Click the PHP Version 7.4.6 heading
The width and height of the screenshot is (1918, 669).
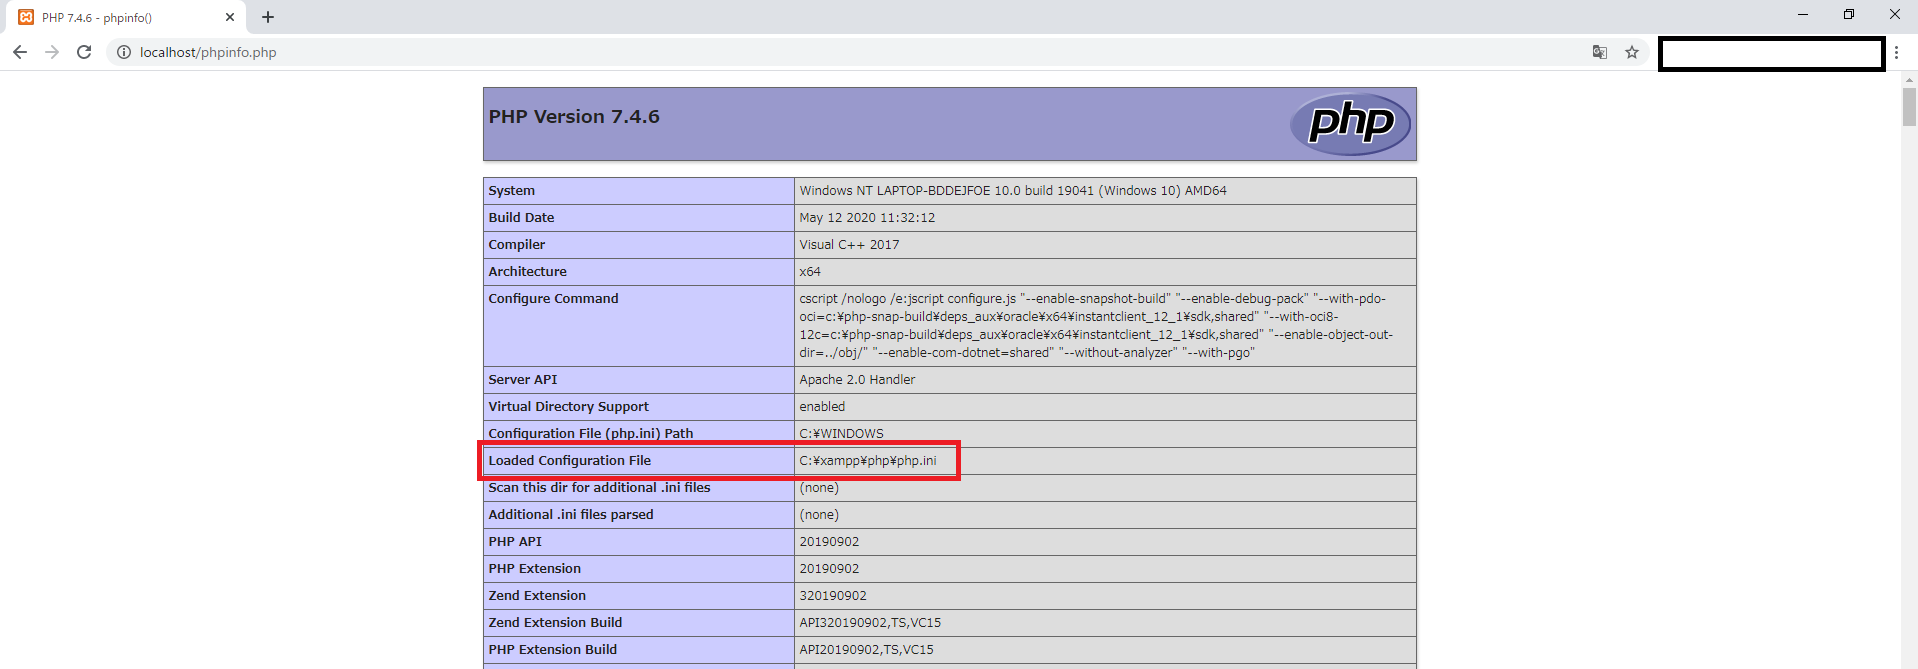click(x=574, y=117)
